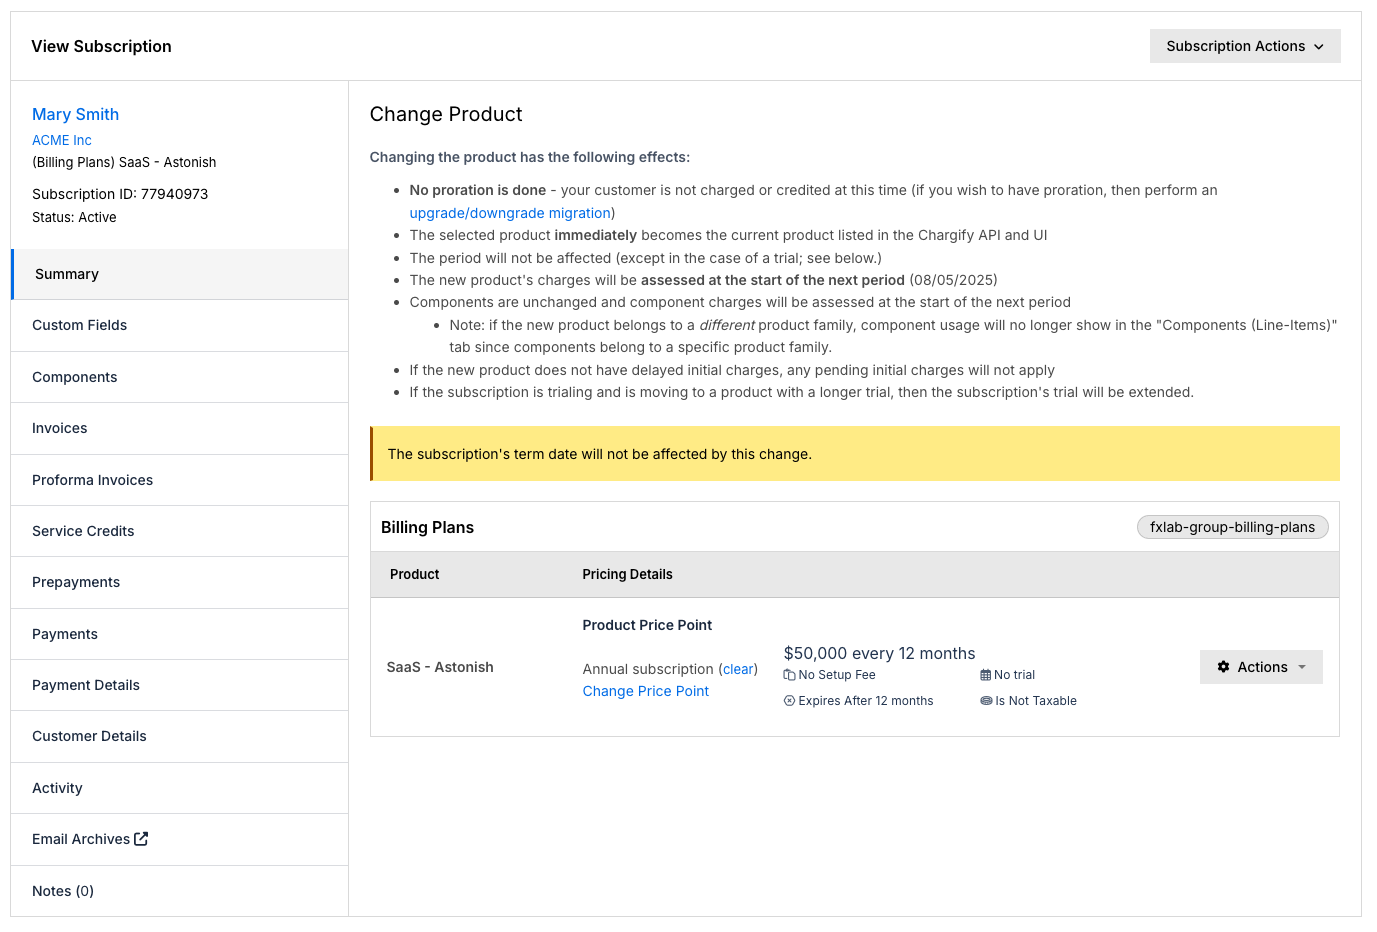Screen dimensions: 1377x932
Task: Click the fxlab-group-billing-plans tag
Action: (x=1232, y=527)
